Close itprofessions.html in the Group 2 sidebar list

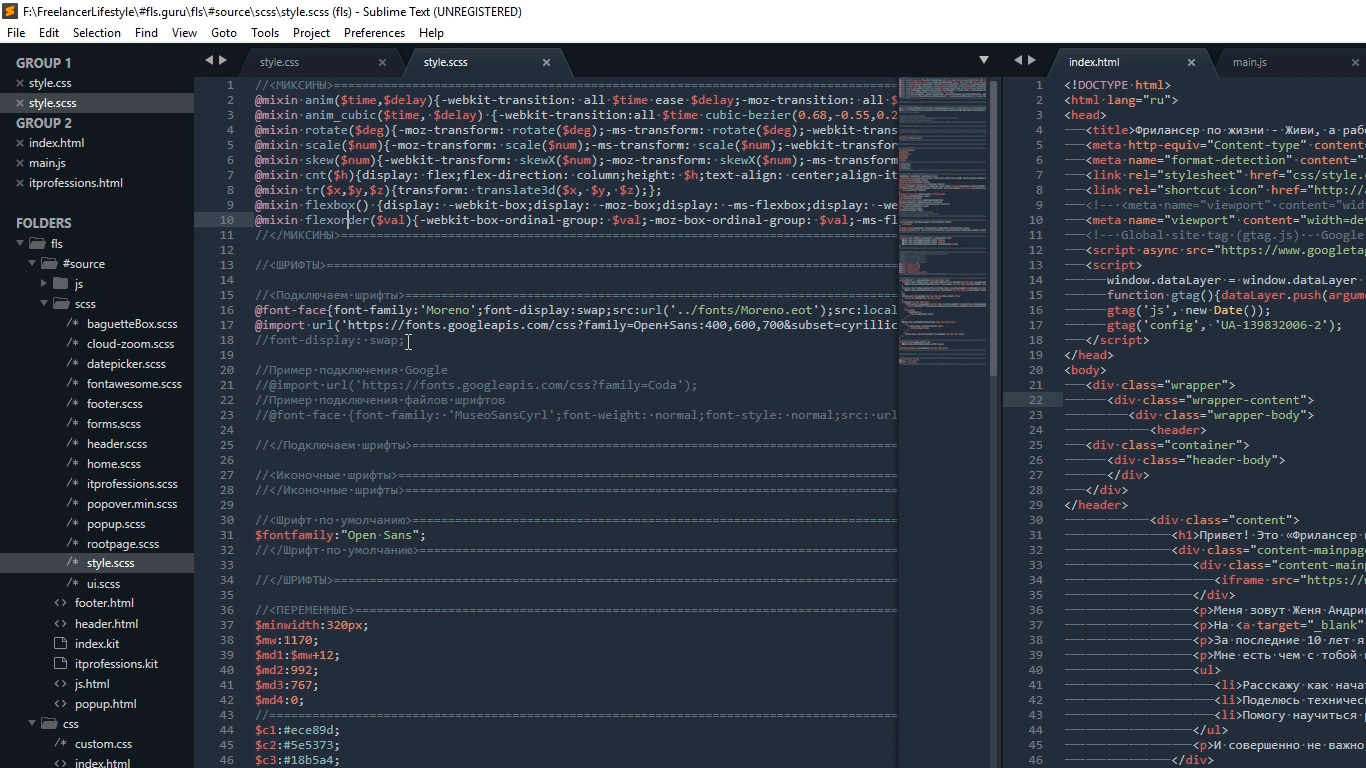click(20, 183)
